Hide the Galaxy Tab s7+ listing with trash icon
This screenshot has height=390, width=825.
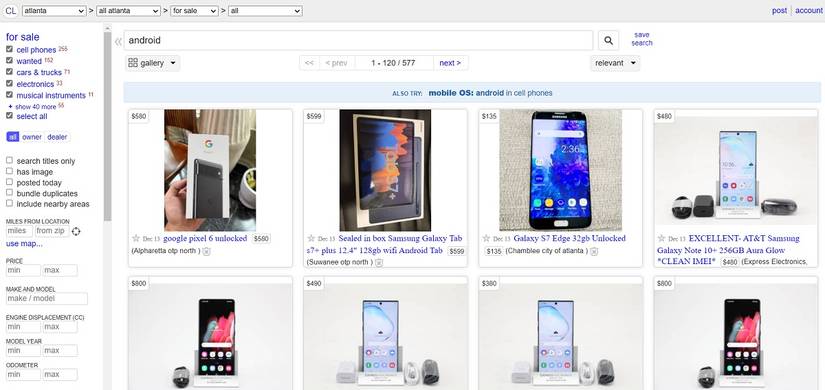[379, 263]
